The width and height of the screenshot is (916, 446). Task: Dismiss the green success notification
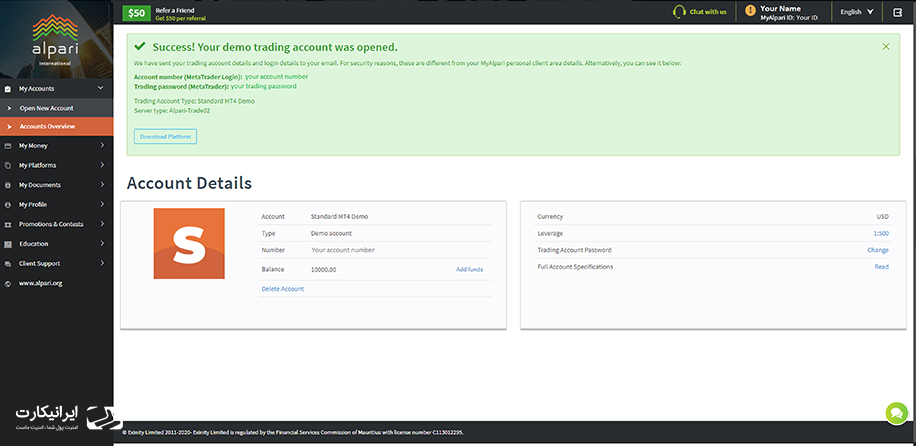pyautogui.click(x=886, y=47)
